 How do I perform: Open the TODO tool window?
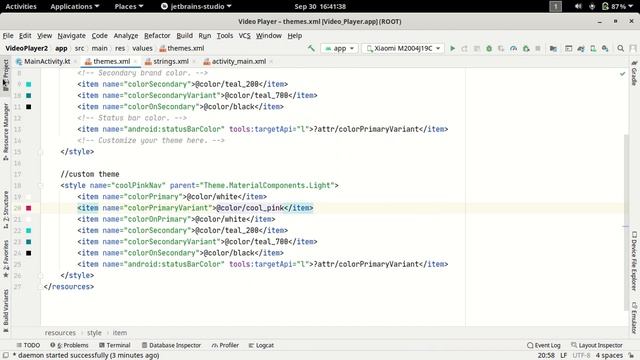tap(28, 345)
